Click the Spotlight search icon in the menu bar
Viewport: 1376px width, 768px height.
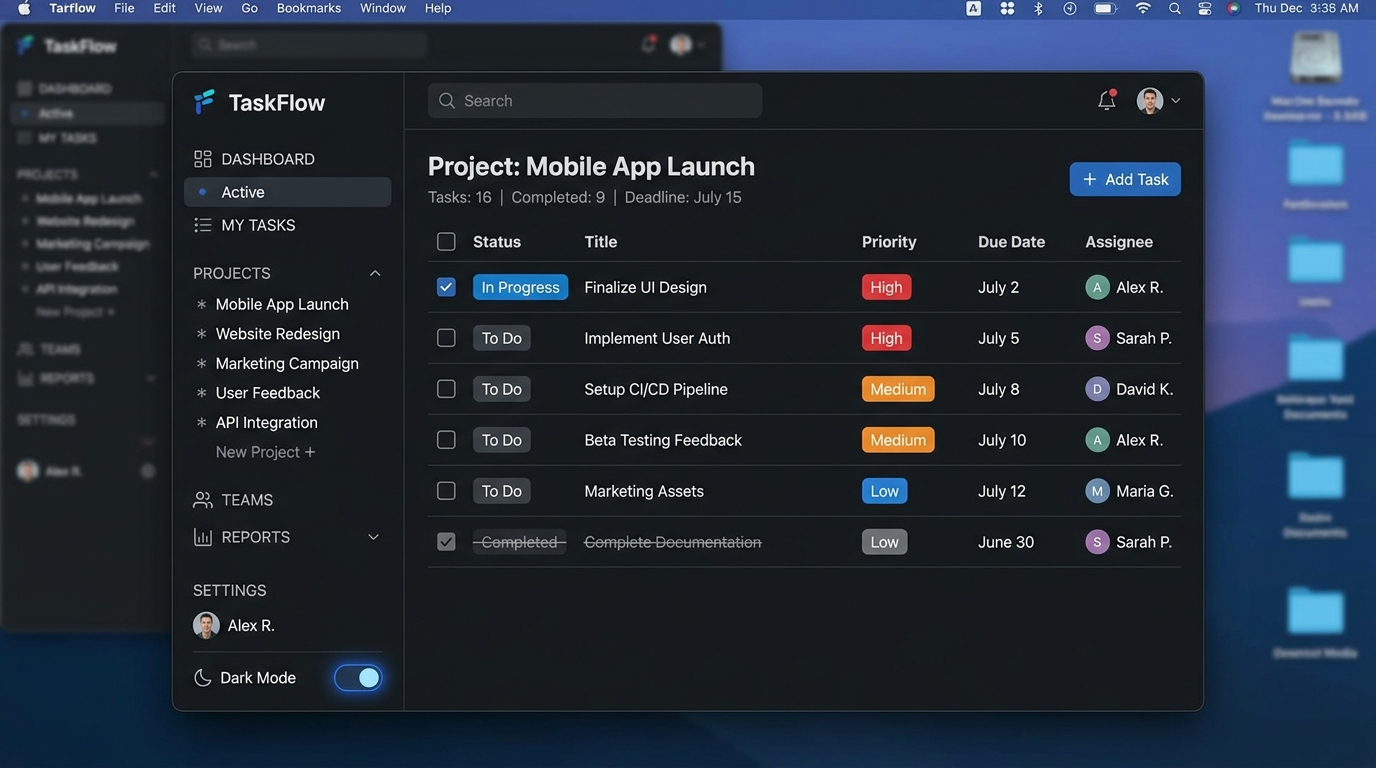click(1174, 7)
